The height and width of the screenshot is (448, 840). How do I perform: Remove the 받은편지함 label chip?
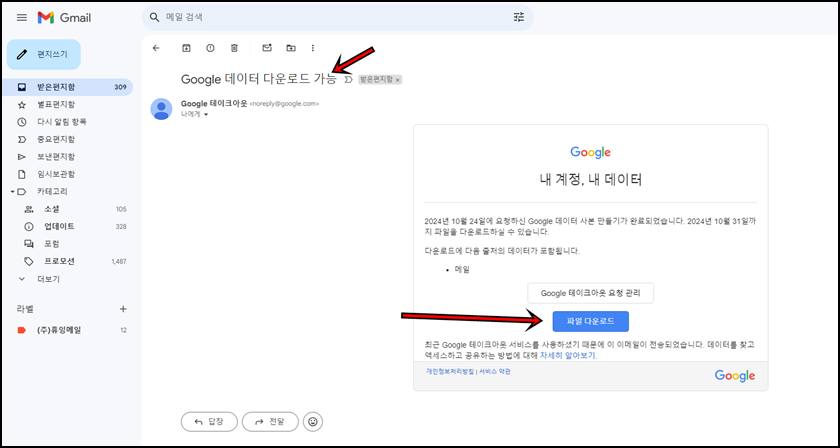tap(398, 80)
